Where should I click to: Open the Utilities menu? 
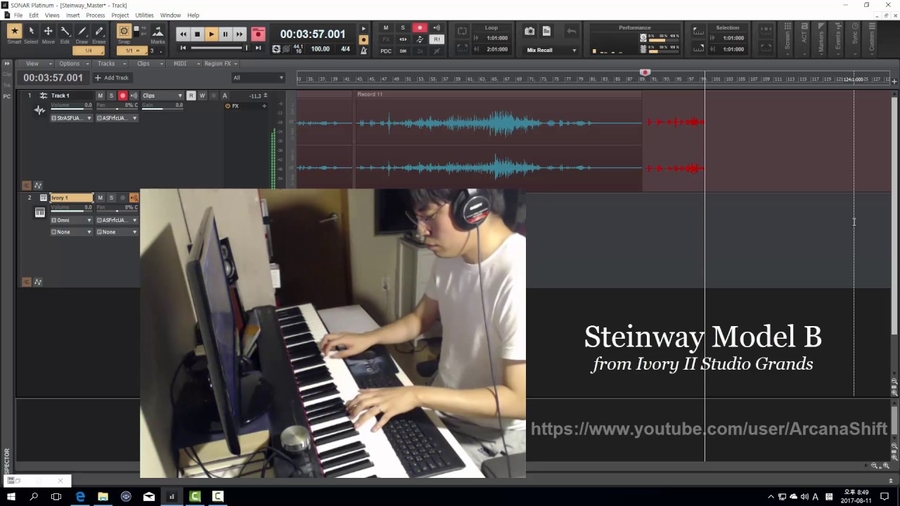144,15
